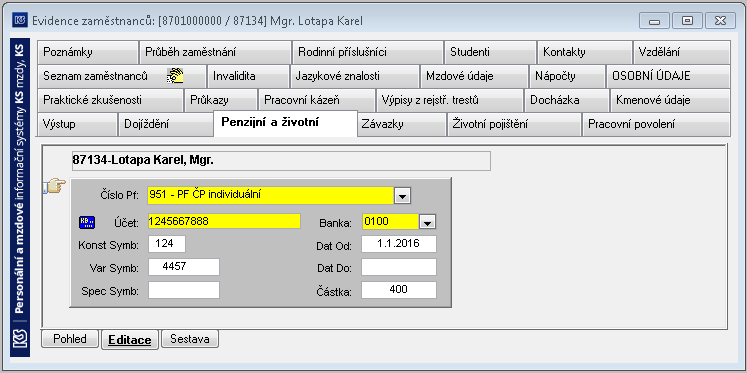Switch to the Závazky tab
This screenshot has width=747, height=373.
pyautogui.click(x=402, y=124)
